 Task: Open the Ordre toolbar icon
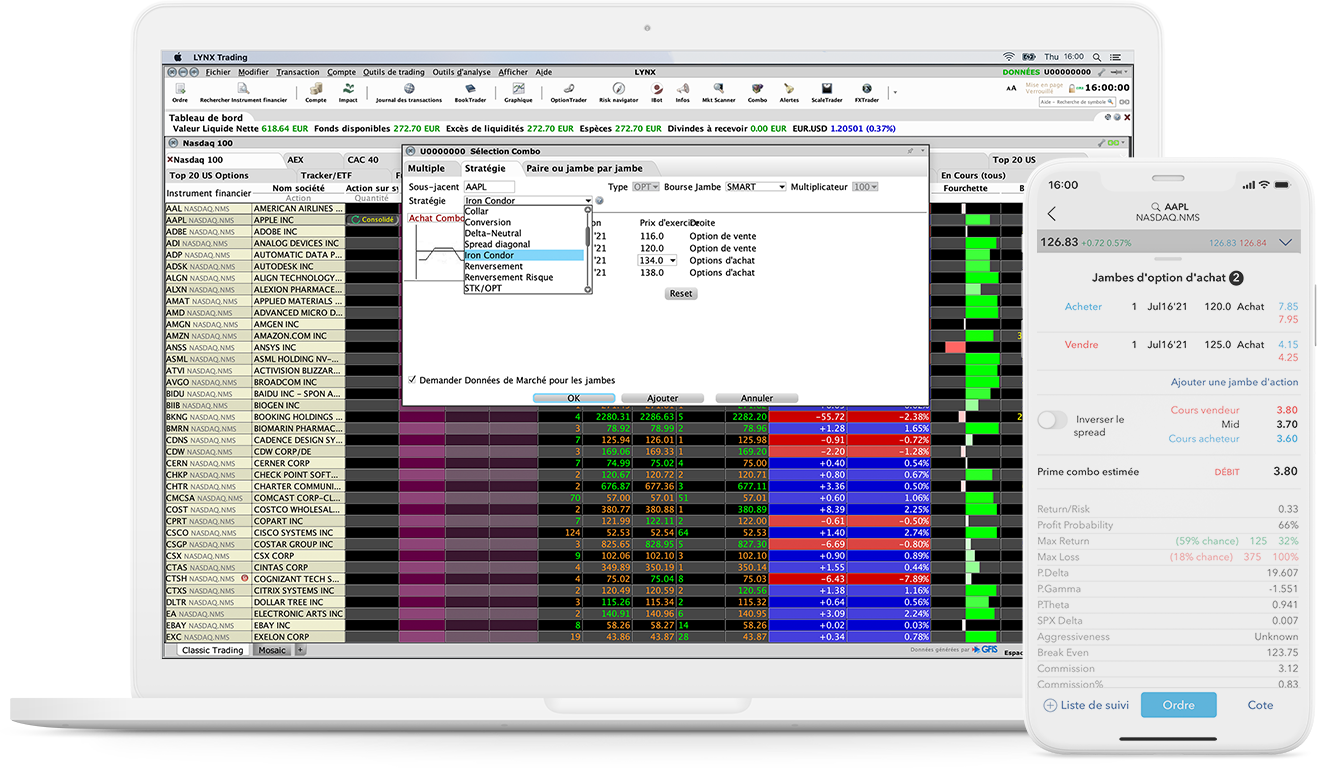point(180,93)
